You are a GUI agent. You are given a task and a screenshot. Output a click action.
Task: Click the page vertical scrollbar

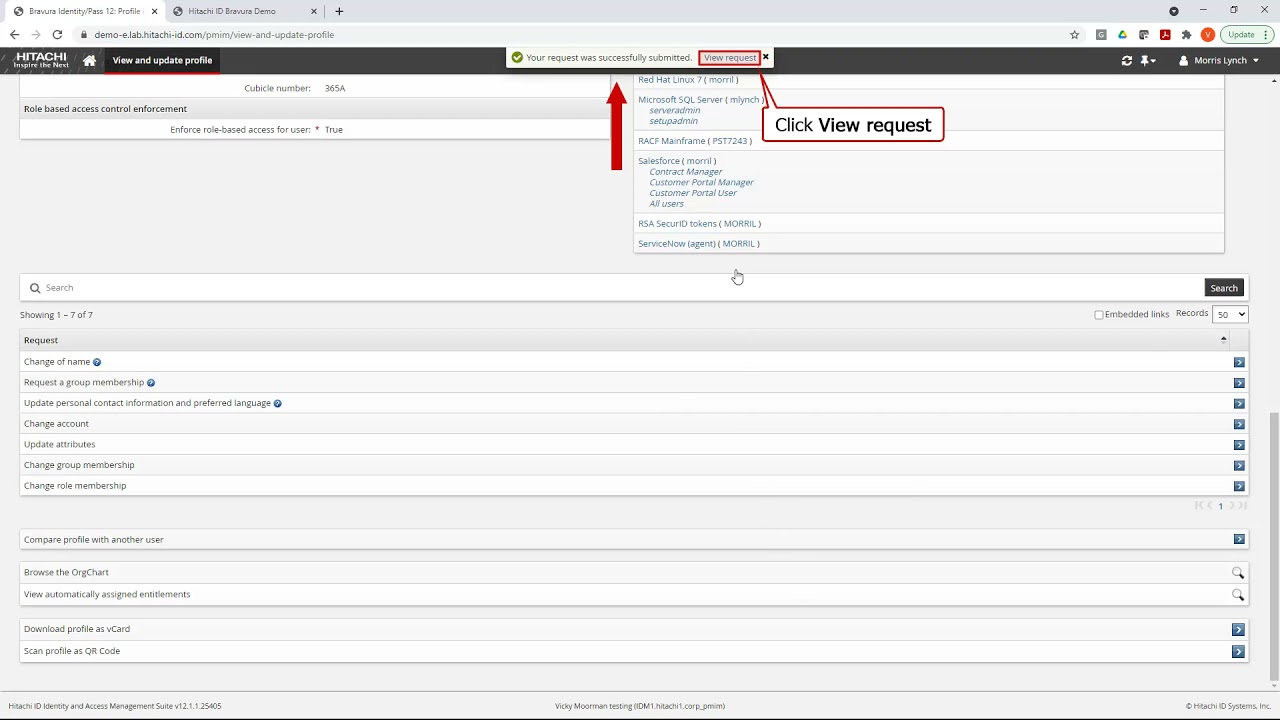pyautogui.click(x=1274, y=545)
